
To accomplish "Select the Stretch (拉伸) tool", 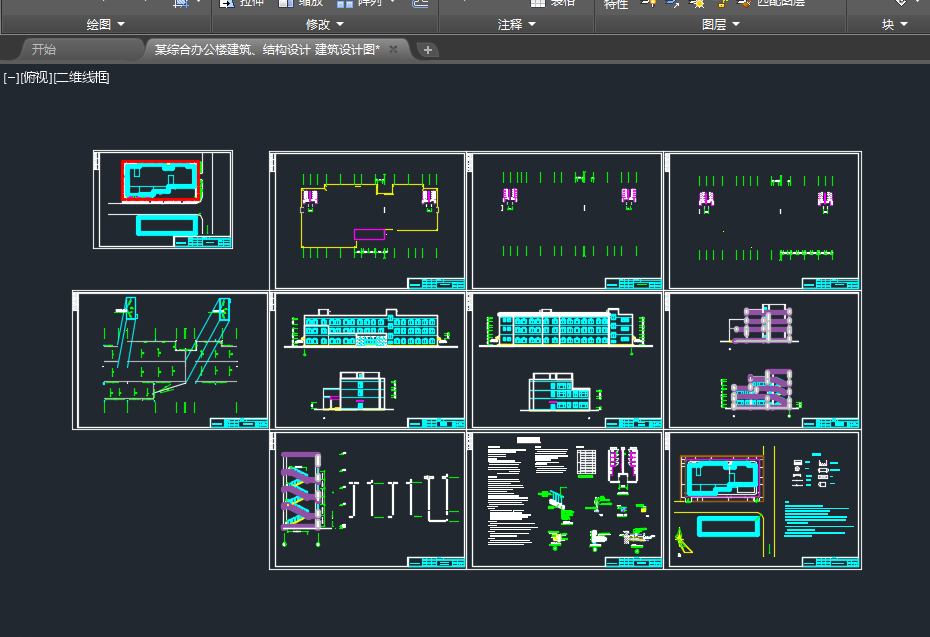I will tap(240, 4).
